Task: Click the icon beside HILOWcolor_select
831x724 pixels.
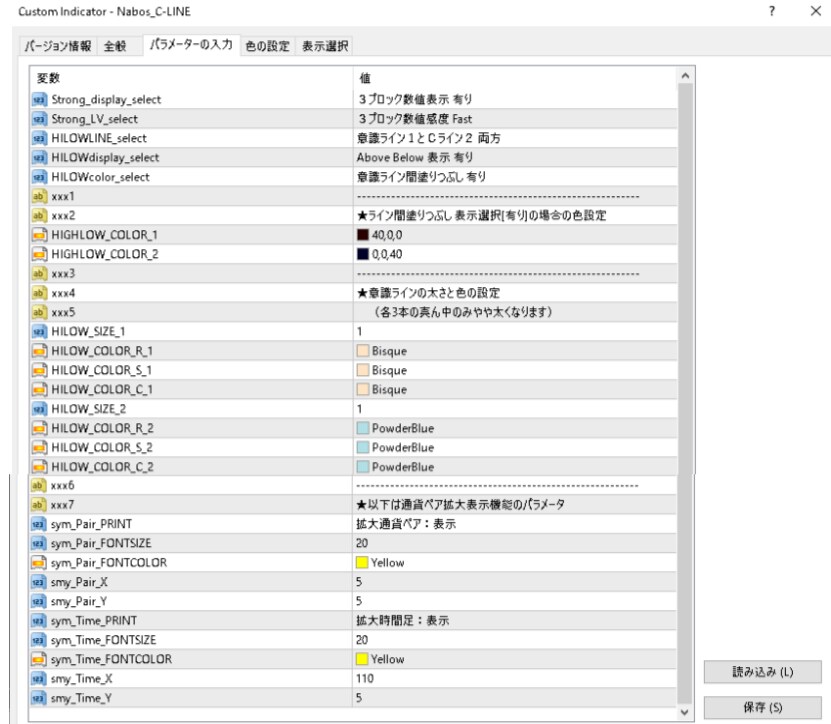Action: pos(39,177)
